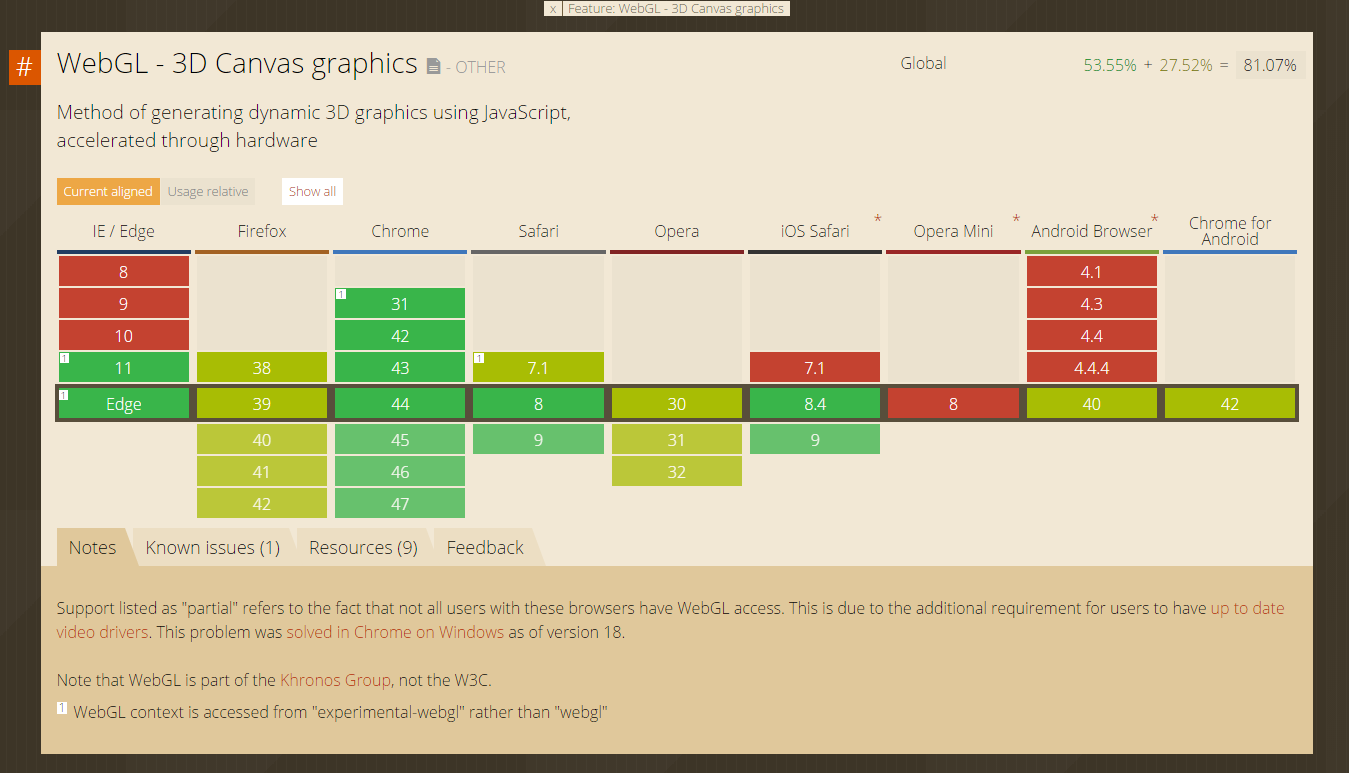
Task: Click the 81.07% total usage figure
Action: tap(1270, 65)
